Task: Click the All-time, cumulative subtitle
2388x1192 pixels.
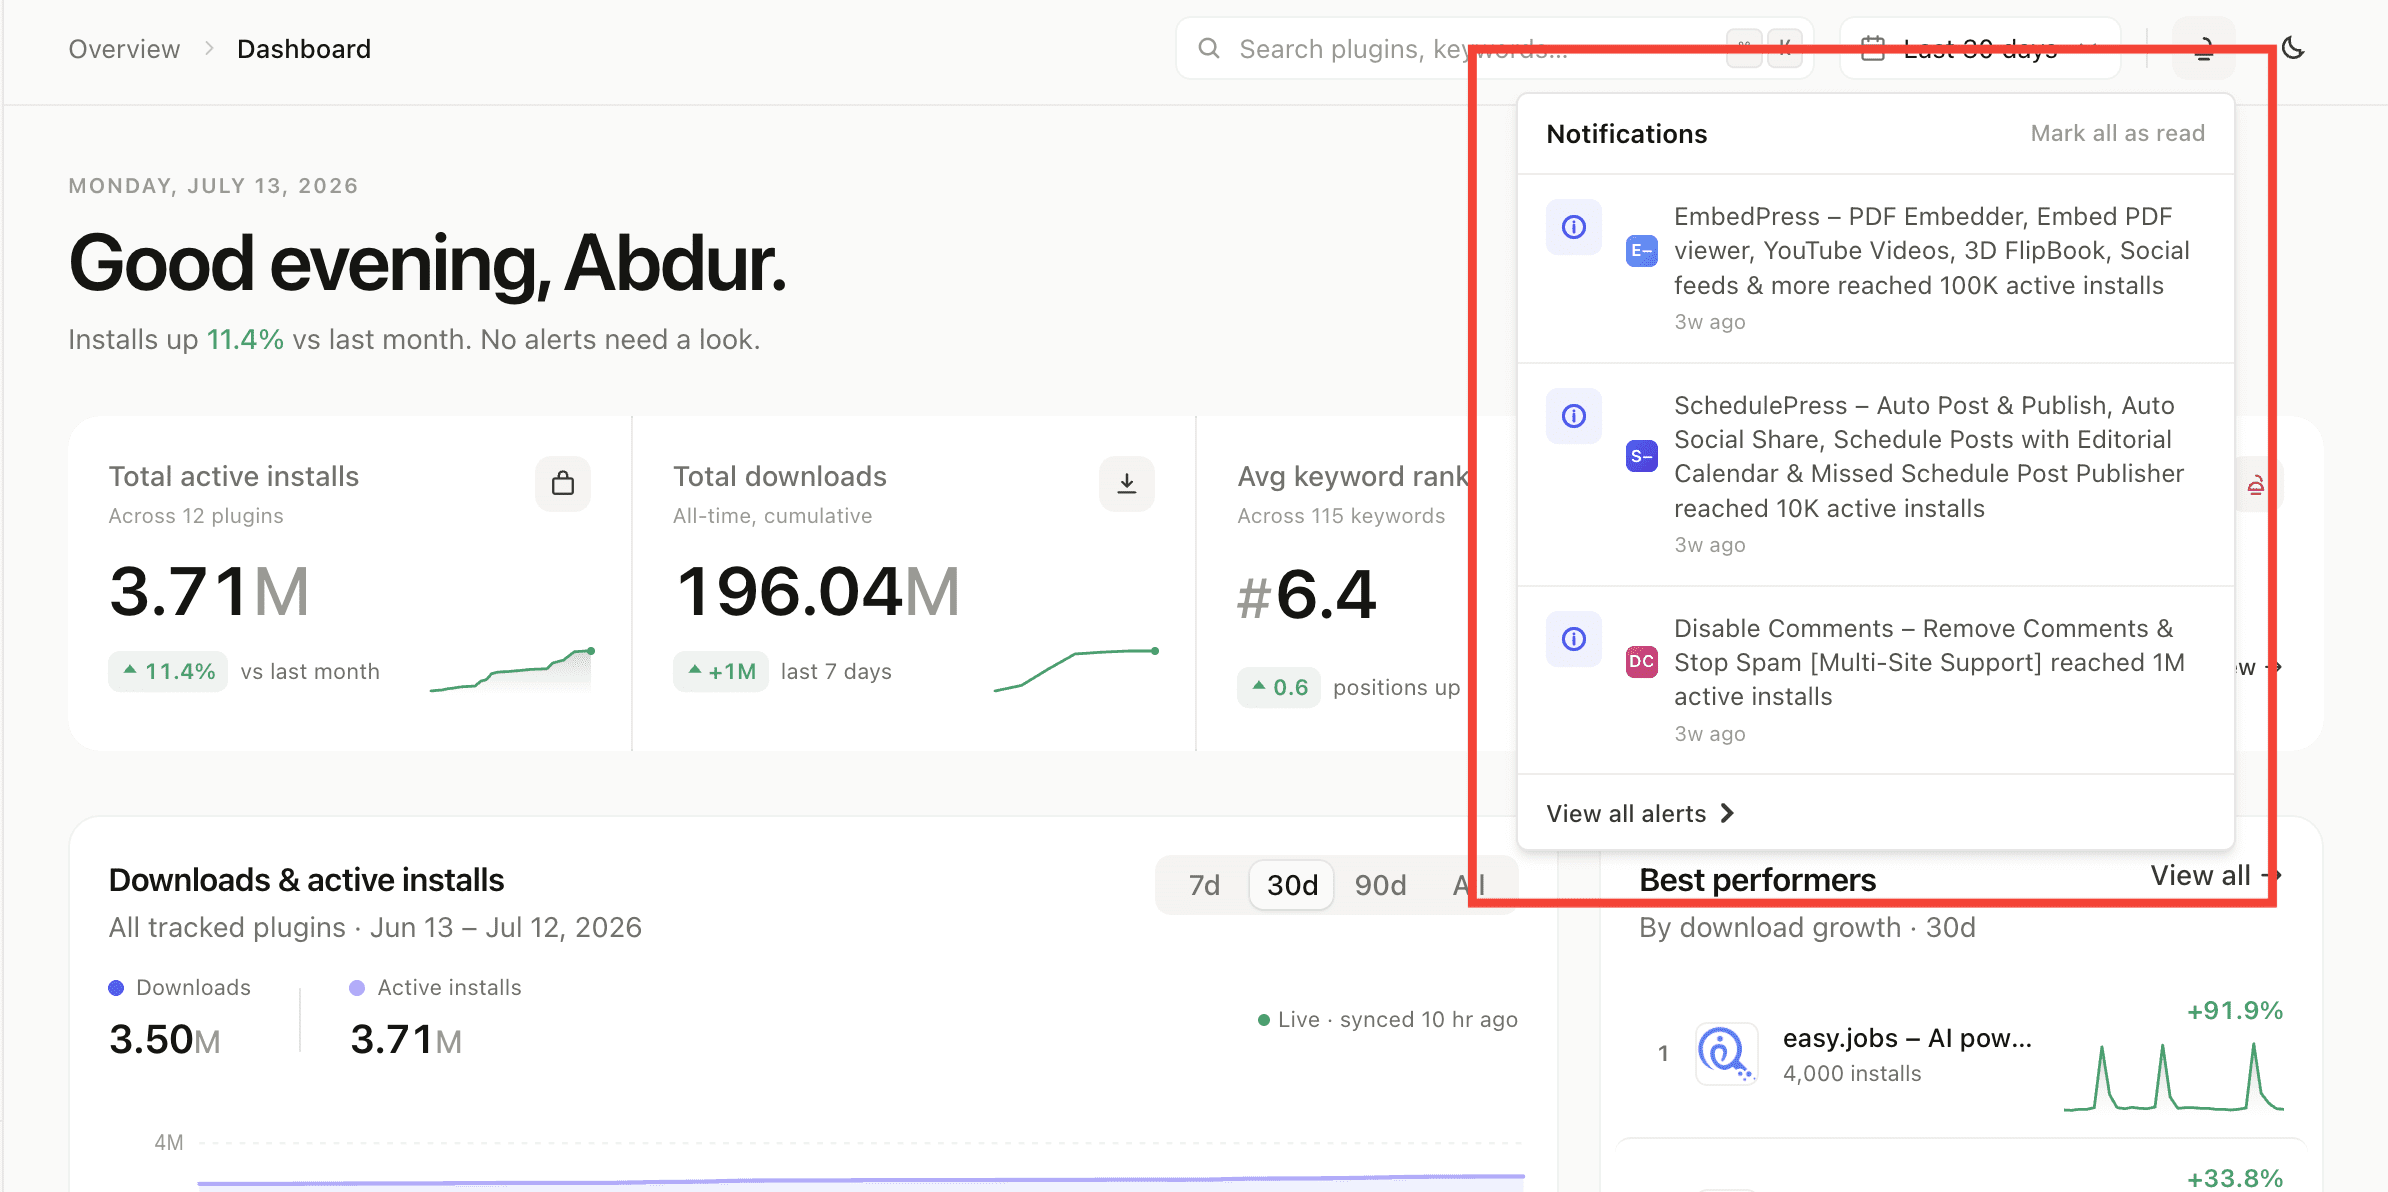Action: [x=772, y=516]
